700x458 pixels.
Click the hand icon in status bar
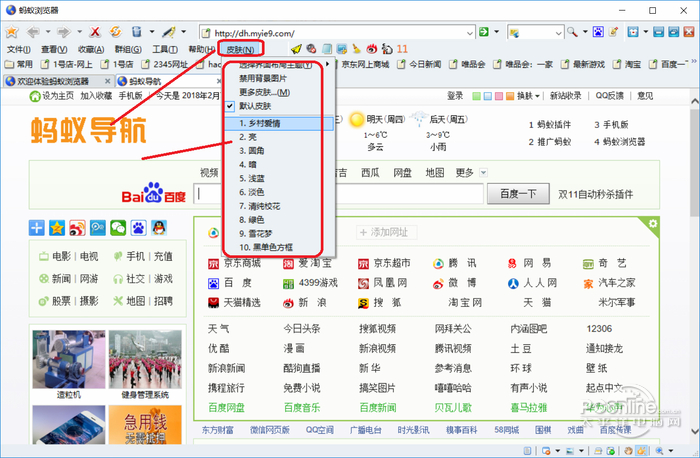click(628, 451)
